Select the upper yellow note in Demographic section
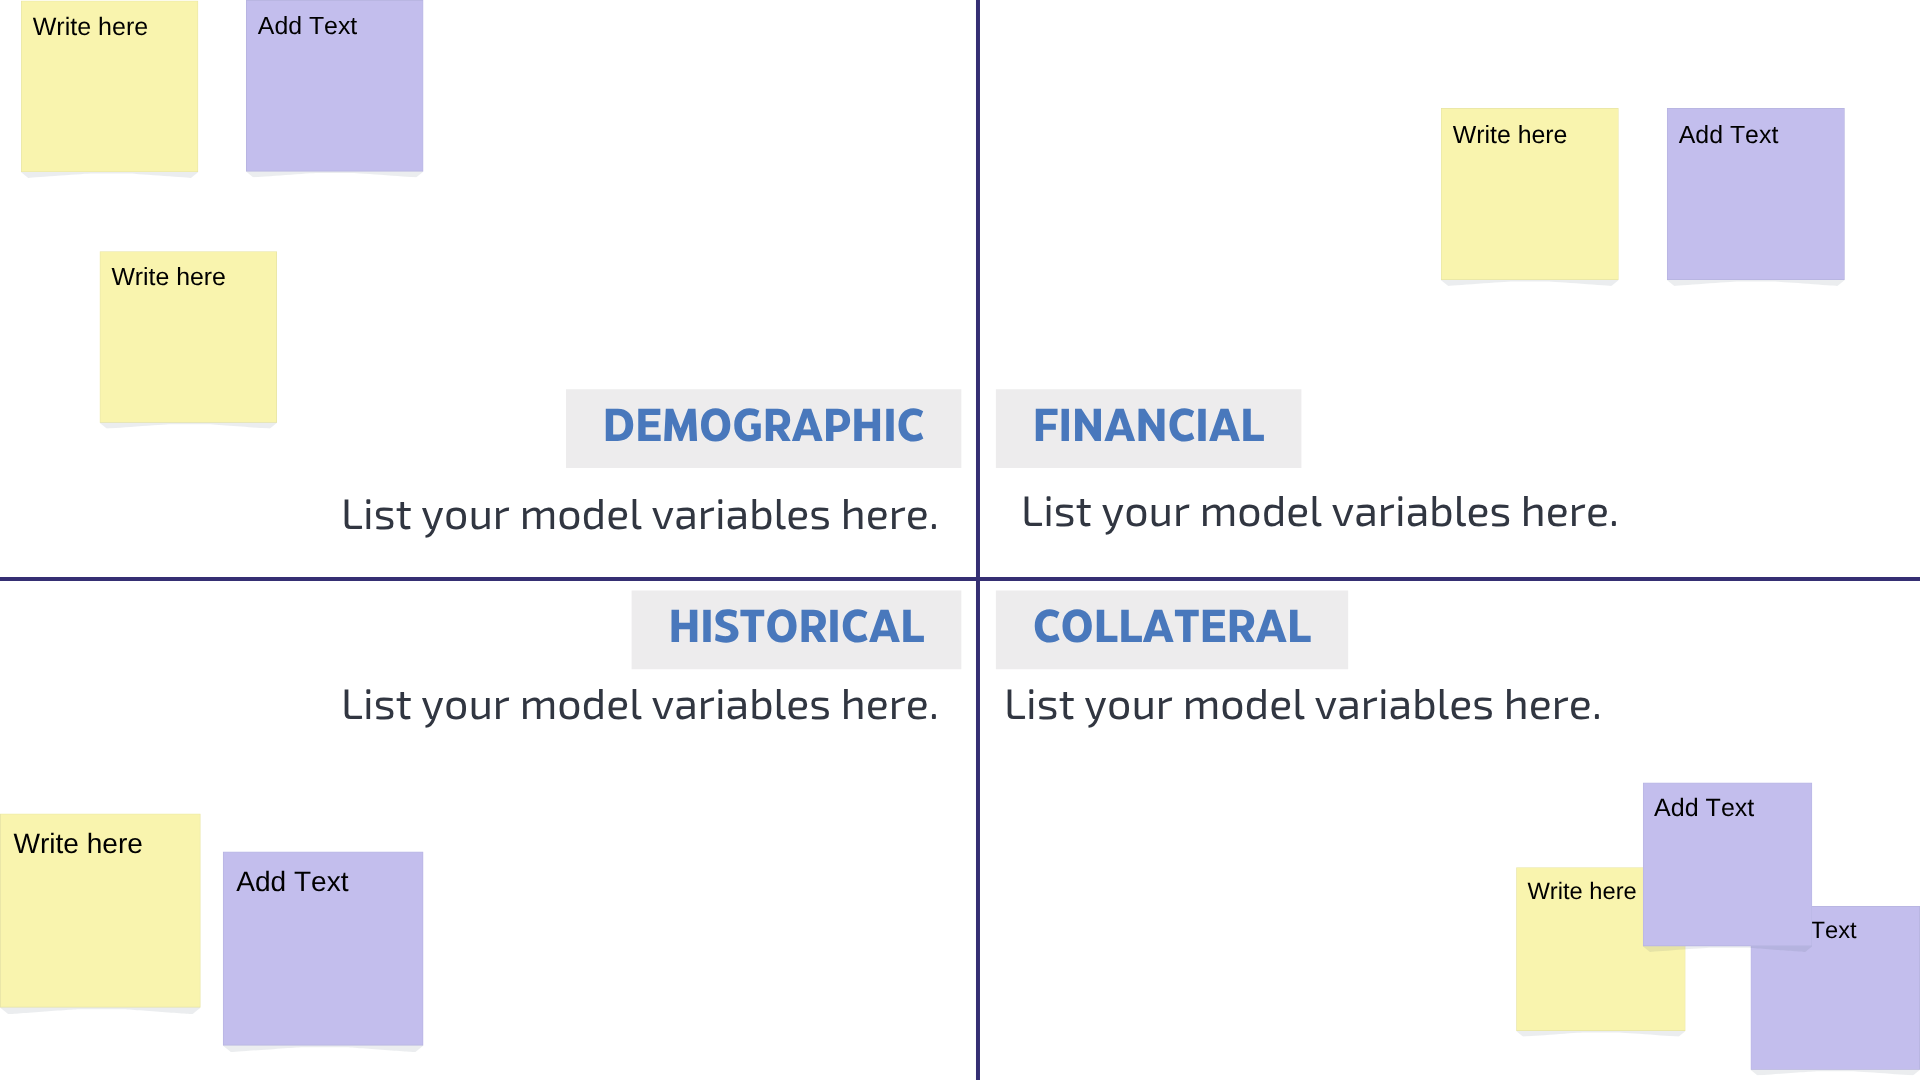Image resolution: width=1920 pixels, height=1080 pixels. point(109,88)
